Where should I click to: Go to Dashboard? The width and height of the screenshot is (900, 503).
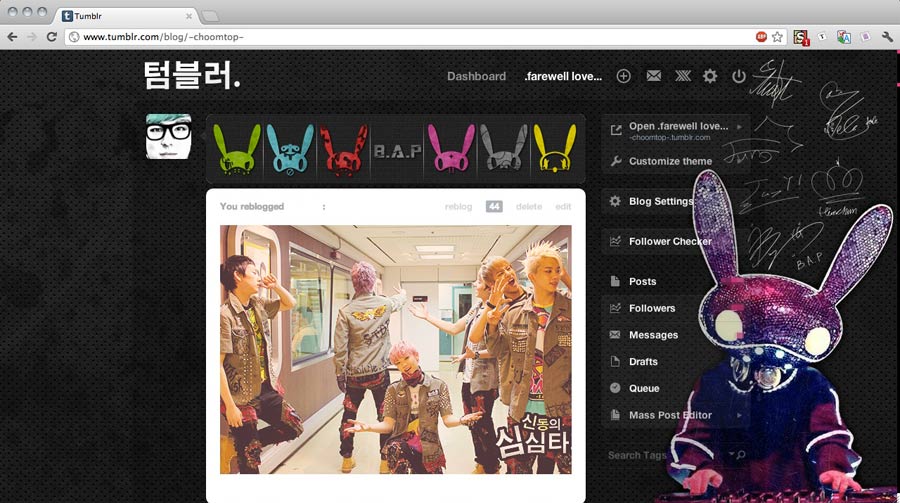click(x=476, y=76)
